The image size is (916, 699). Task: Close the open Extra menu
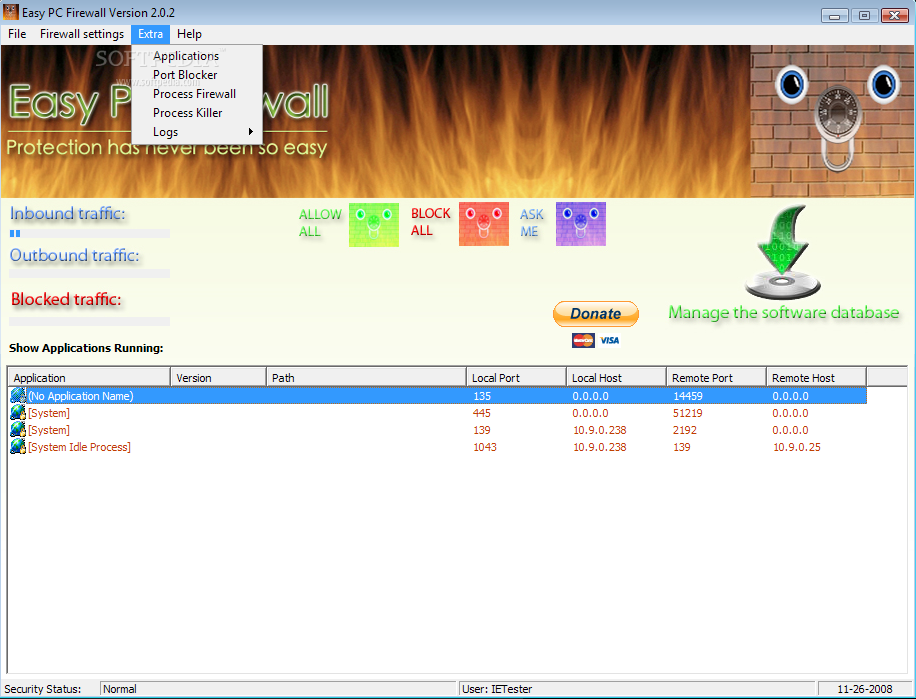[150, 34]
